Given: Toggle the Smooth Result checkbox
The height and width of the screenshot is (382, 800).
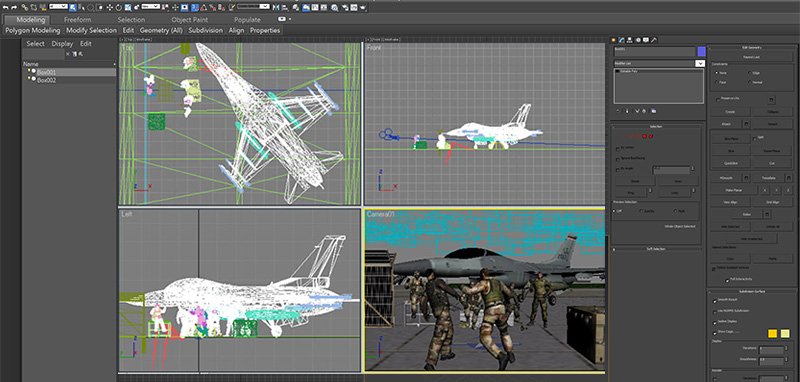Looking at the screenshot, I should tap(715, 301).
